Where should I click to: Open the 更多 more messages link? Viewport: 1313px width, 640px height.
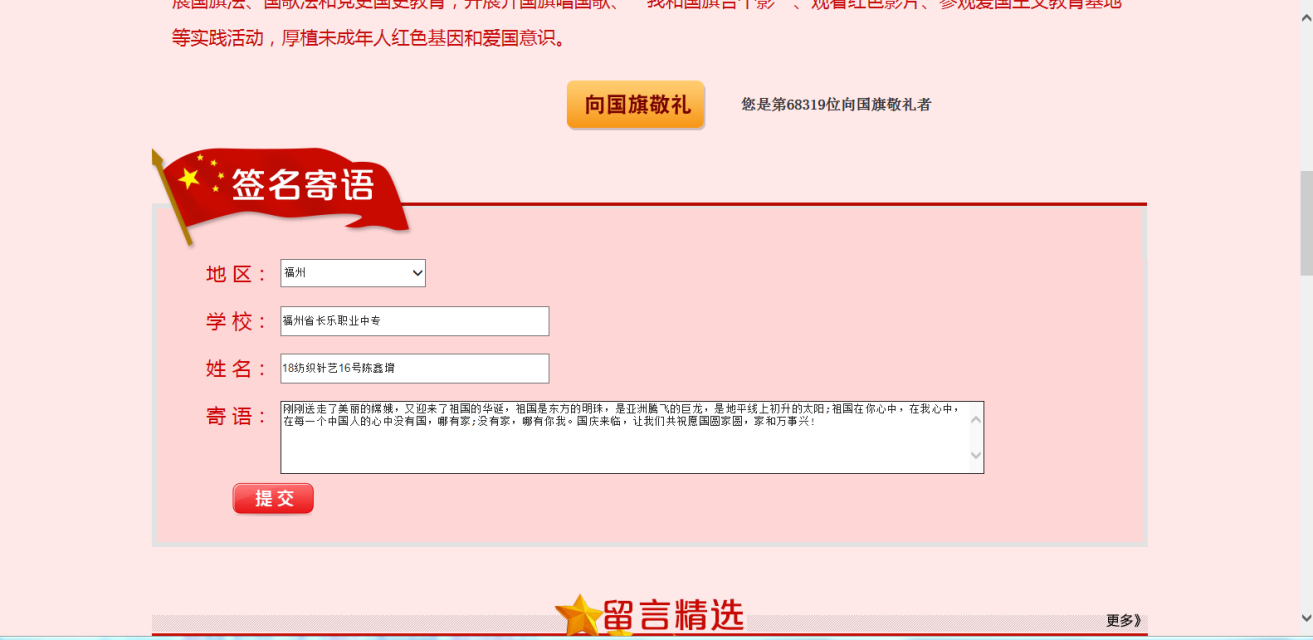[1123, 620]
